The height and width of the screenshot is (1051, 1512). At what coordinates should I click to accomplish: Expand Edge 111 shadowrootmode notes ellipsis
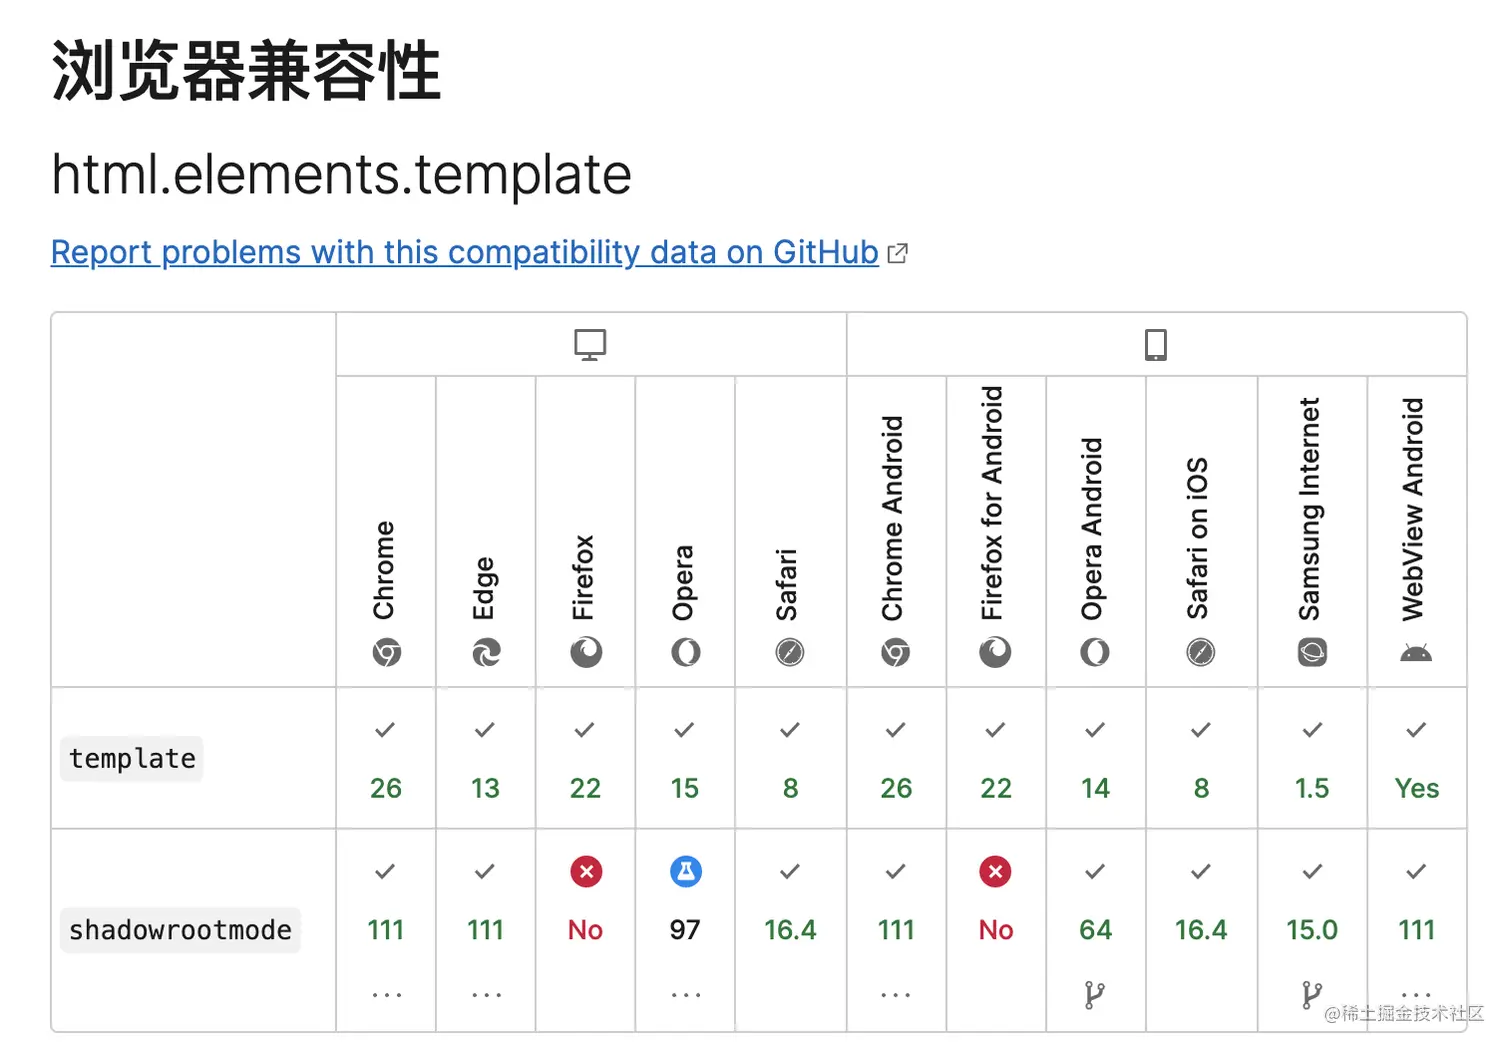(486, 995)
